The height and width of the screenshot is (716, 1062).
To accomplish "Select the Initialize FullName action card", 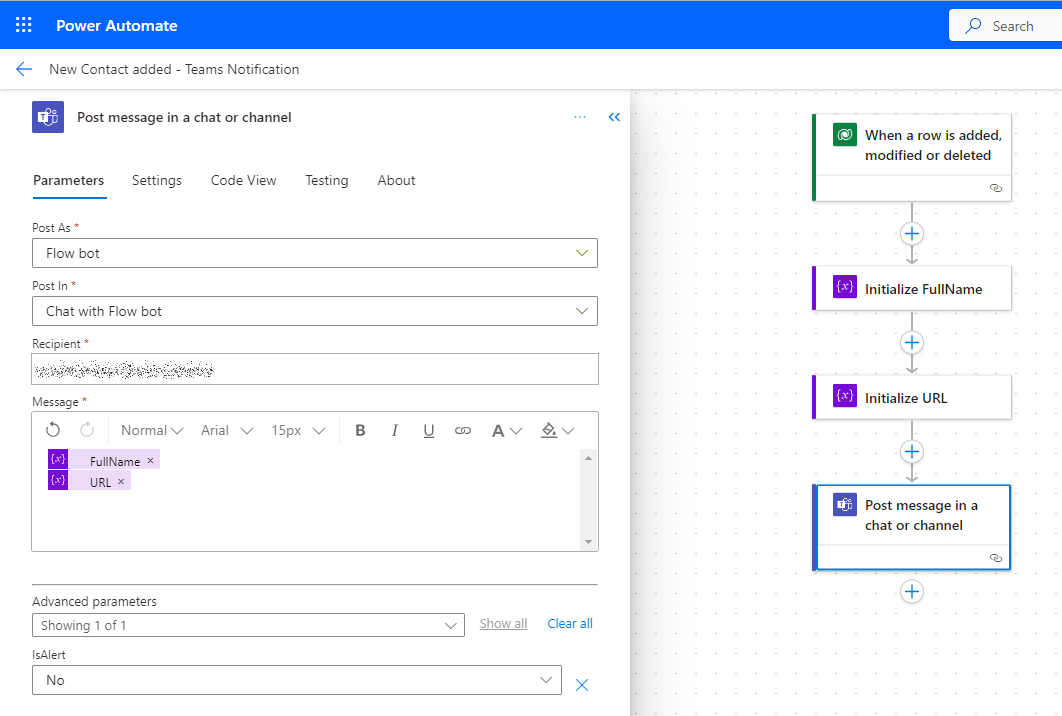I will tap(912, 289).
